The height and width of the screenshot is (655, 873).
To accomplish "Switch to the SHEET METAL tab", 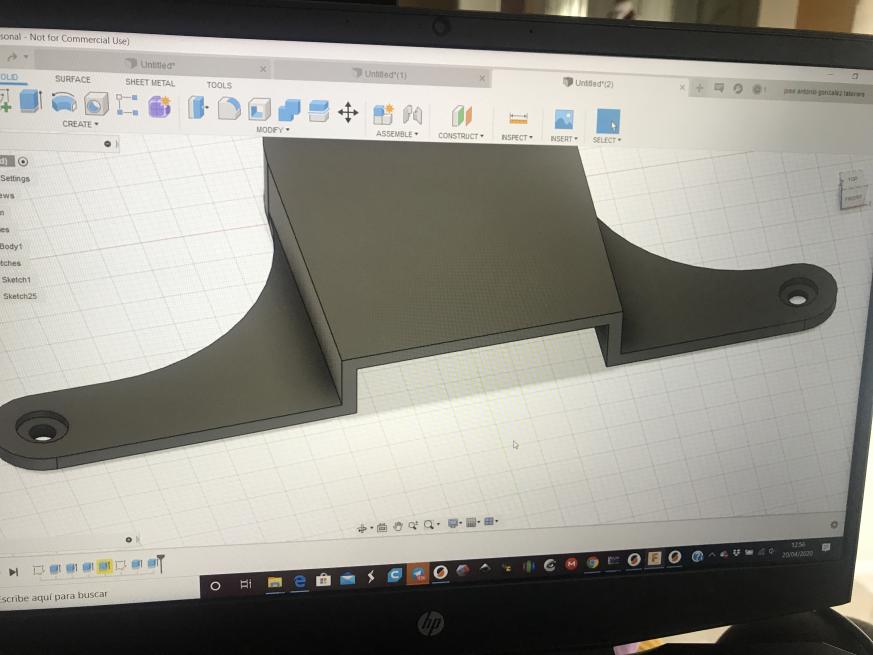I will (150, 83).
